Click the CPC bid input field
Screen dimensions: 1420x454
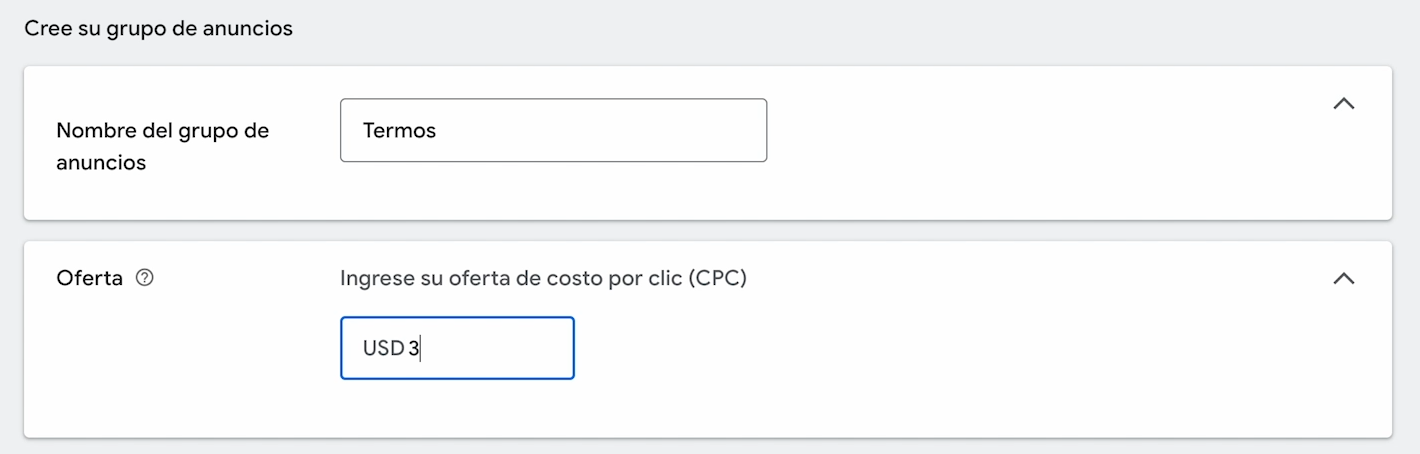457,348
